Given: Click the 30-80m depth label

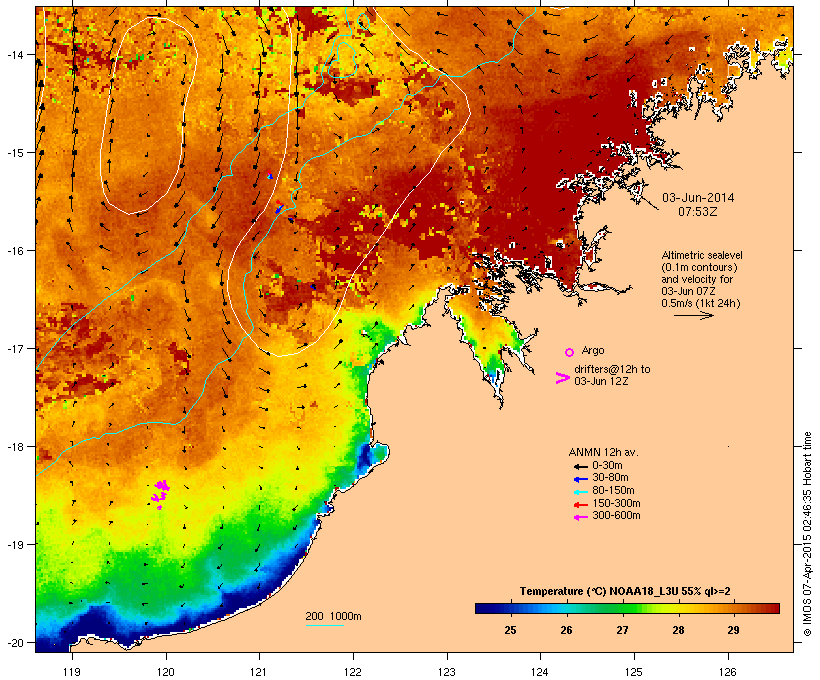Looking at the screenshot, I should pos(610,478).
